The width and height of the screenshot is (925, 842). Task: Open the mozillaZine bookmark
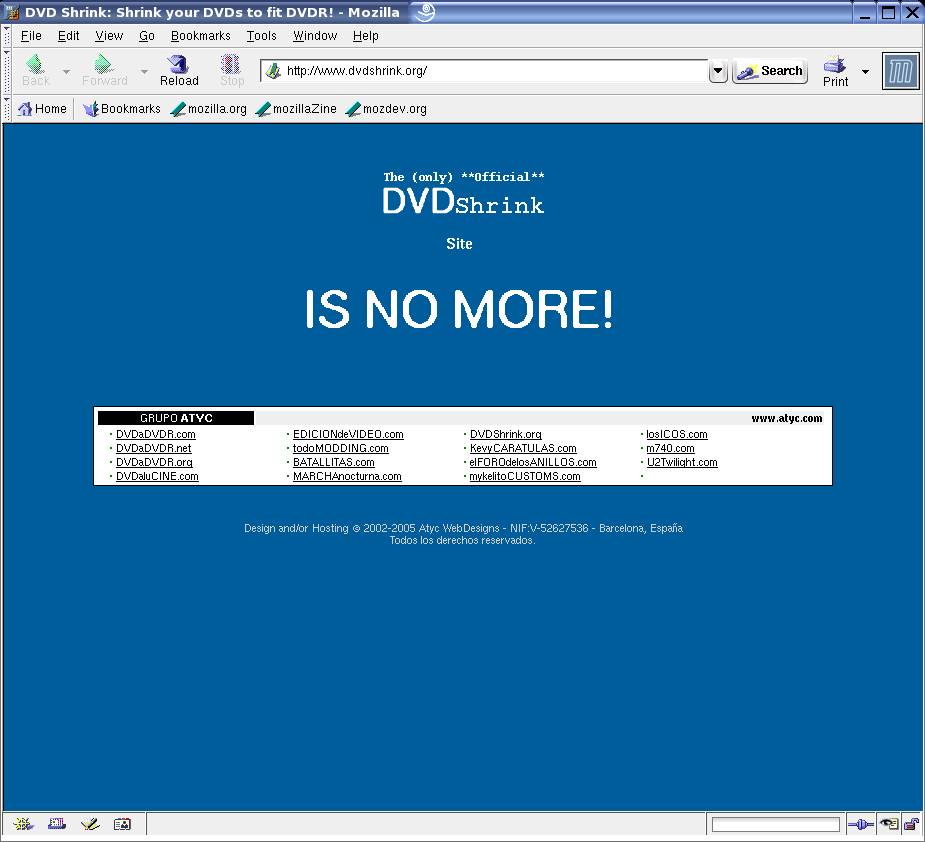(x=296, y=109)
